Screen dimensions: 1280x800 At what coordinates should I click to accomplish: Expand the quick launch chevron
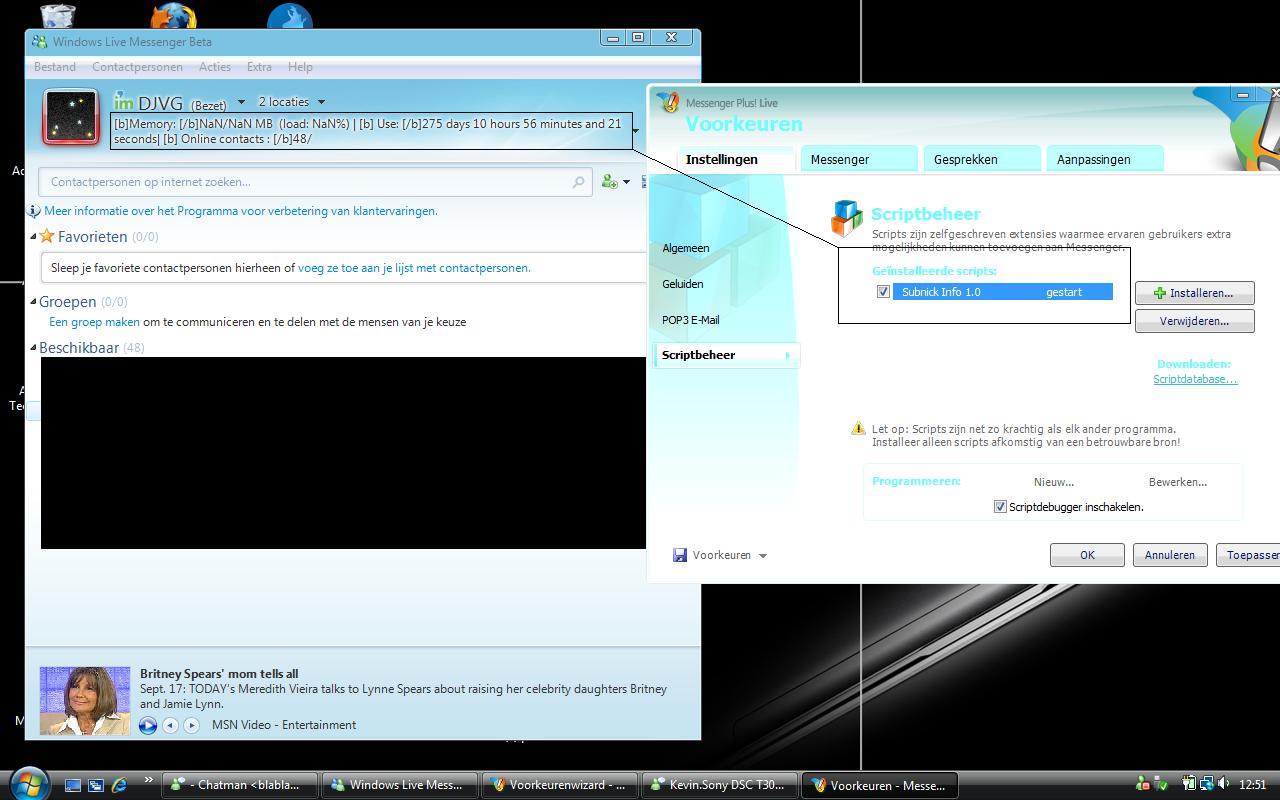149,780
